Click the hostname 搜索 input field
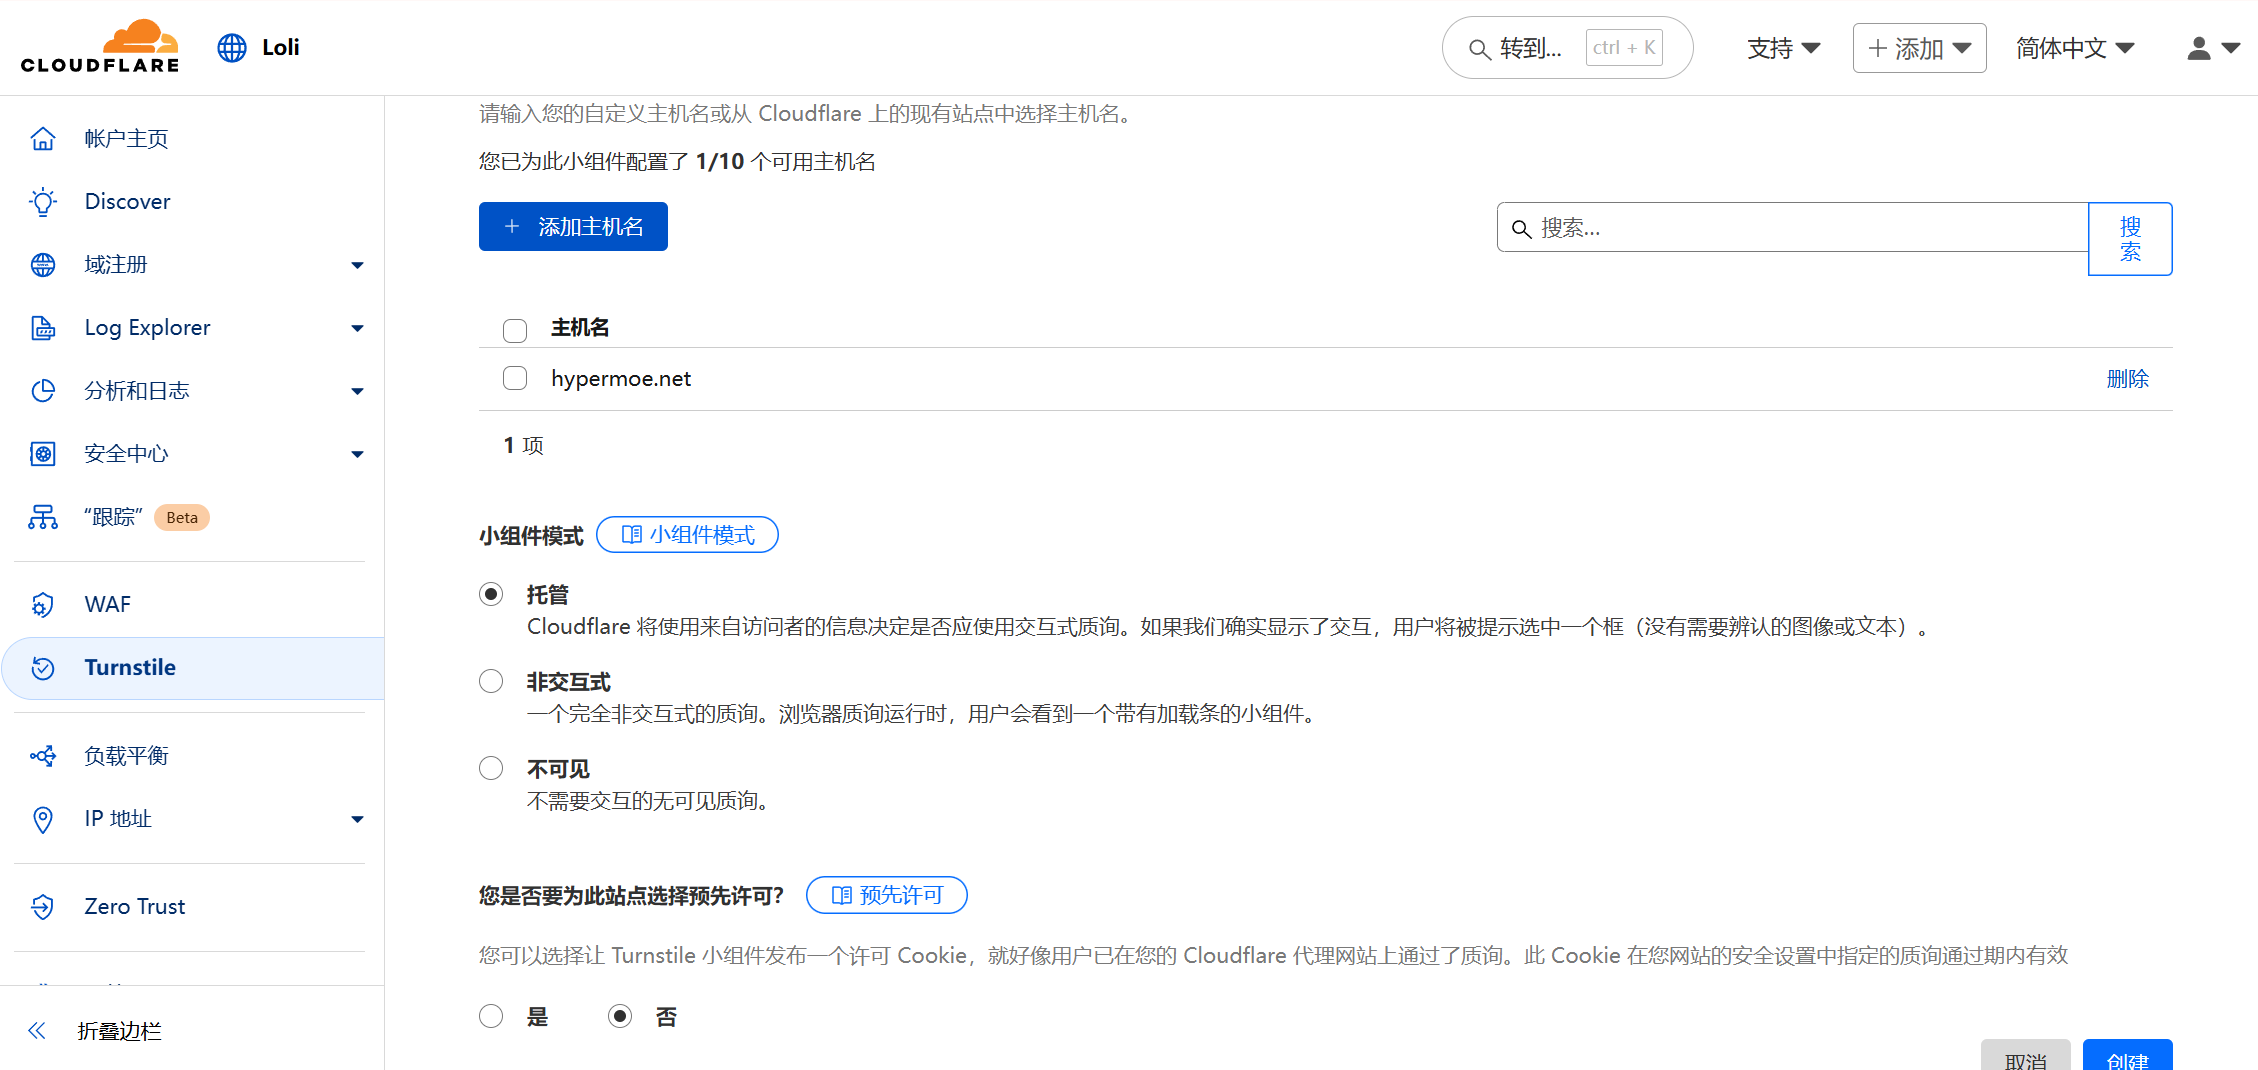2258x1070 pixels. [x=1792, y=227]
